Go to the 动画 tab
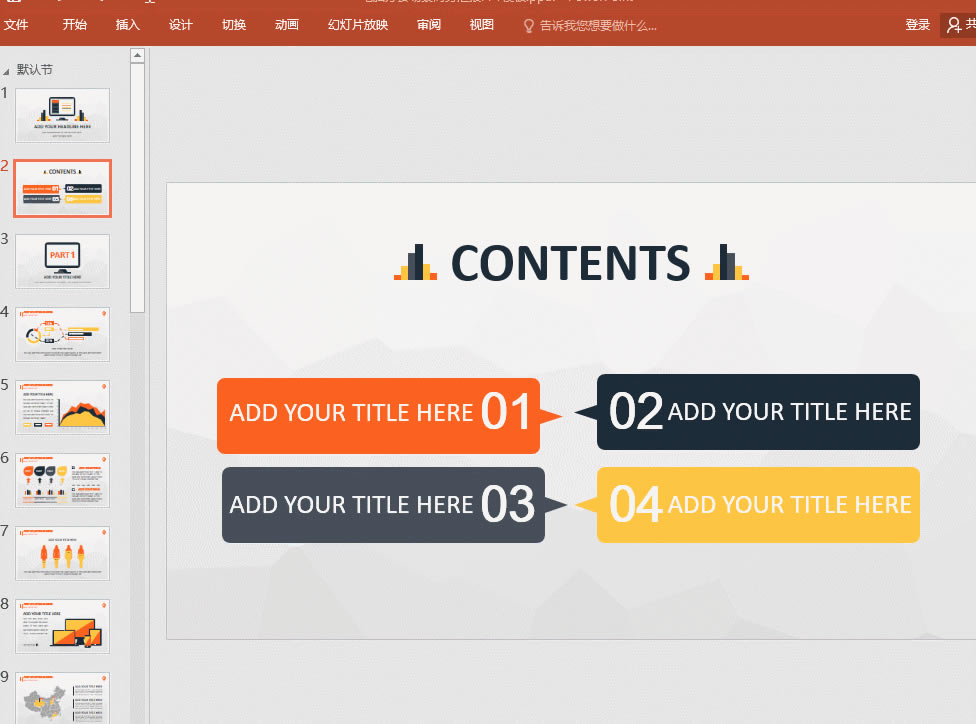 [x=287, y=25]
